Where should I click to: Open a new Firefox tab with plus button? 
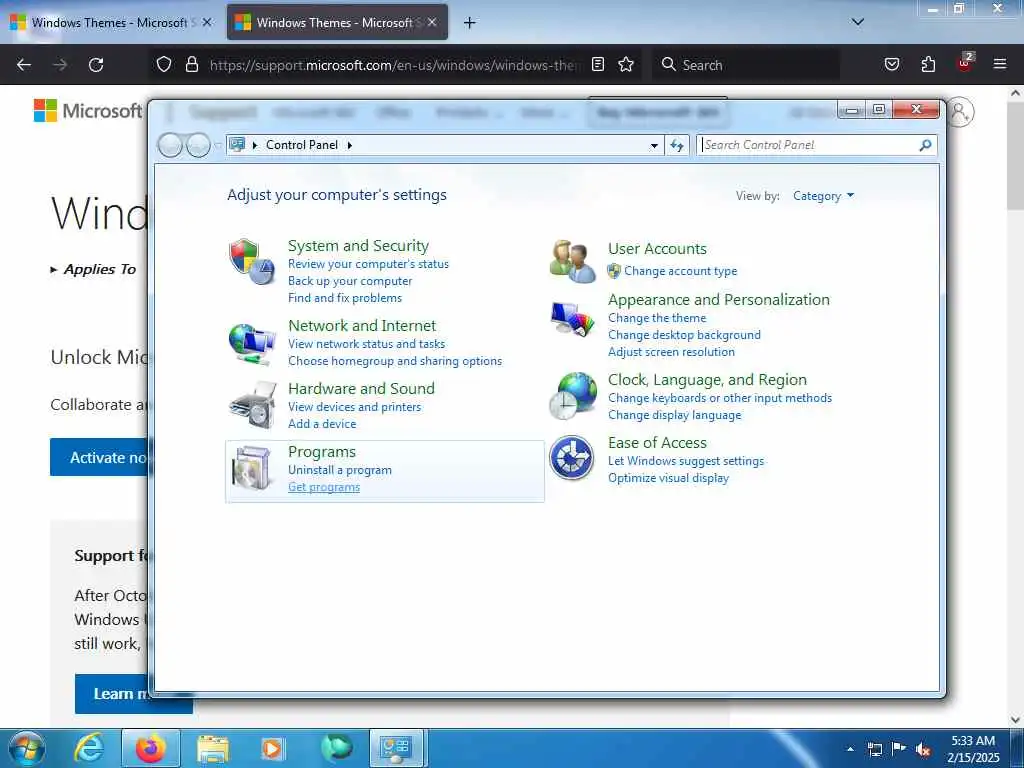[470, 23]
